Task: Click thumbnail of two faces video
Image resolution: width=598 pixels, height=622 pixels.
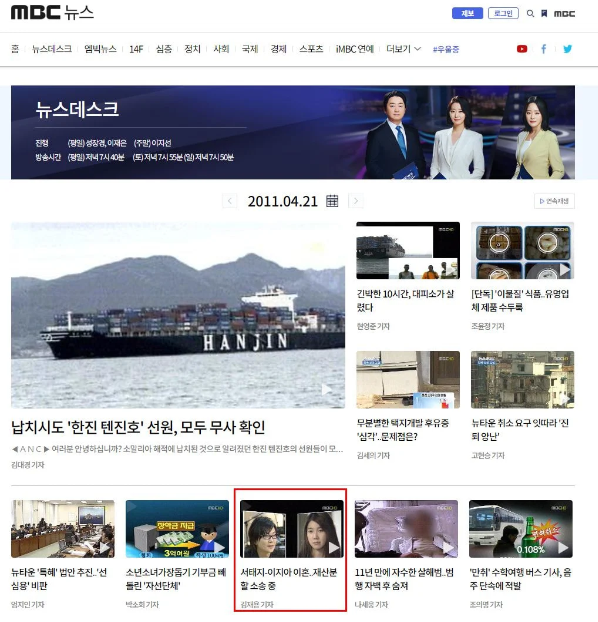Action: click(292, 529)
